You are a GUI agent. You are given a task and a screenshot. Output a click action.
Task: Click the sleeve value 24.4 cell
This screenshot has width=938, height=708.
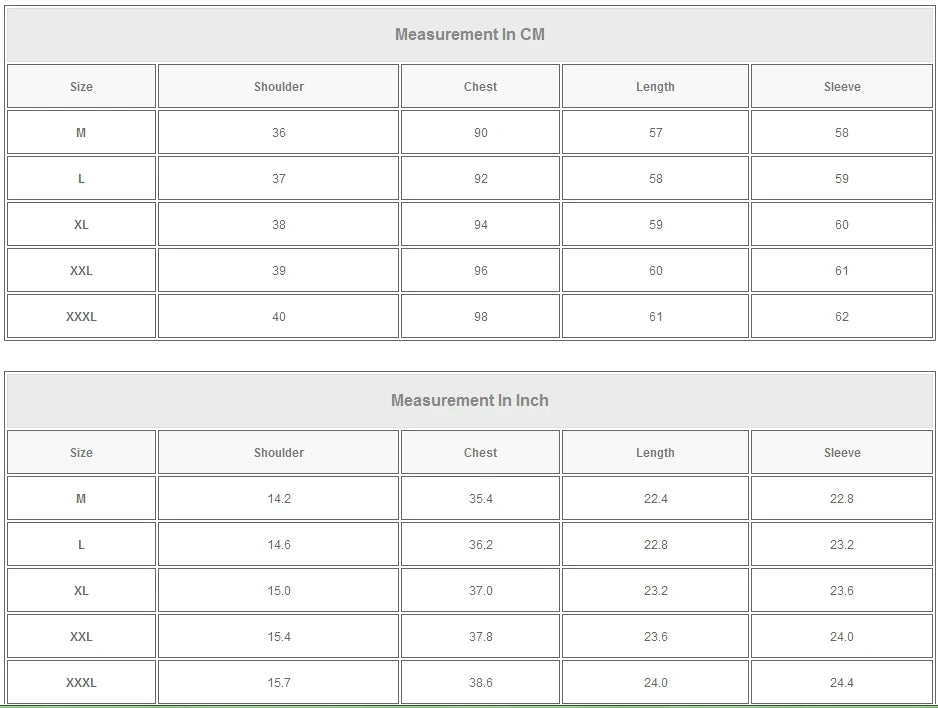[842, 683]
